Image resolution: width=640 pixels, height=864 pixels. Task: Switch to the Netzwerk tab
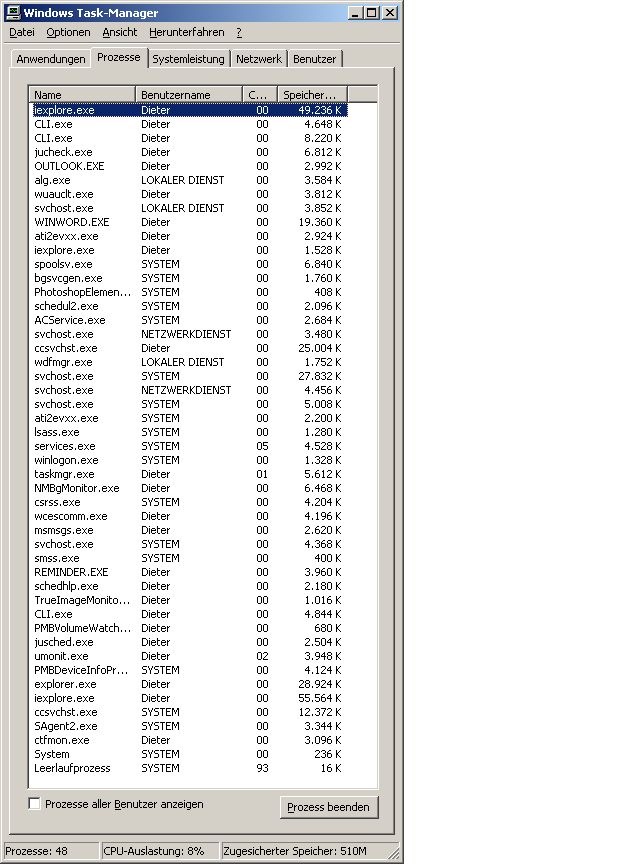(x=259, y=59)
